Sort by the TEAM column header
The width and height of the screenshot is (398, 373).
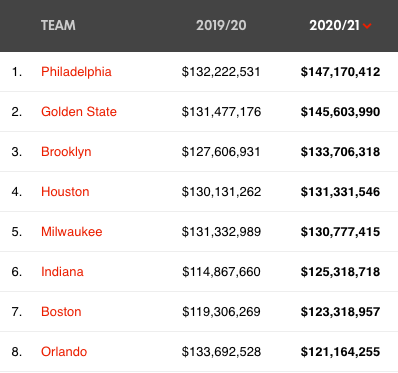pyautogui.click(x=58, y=25)
